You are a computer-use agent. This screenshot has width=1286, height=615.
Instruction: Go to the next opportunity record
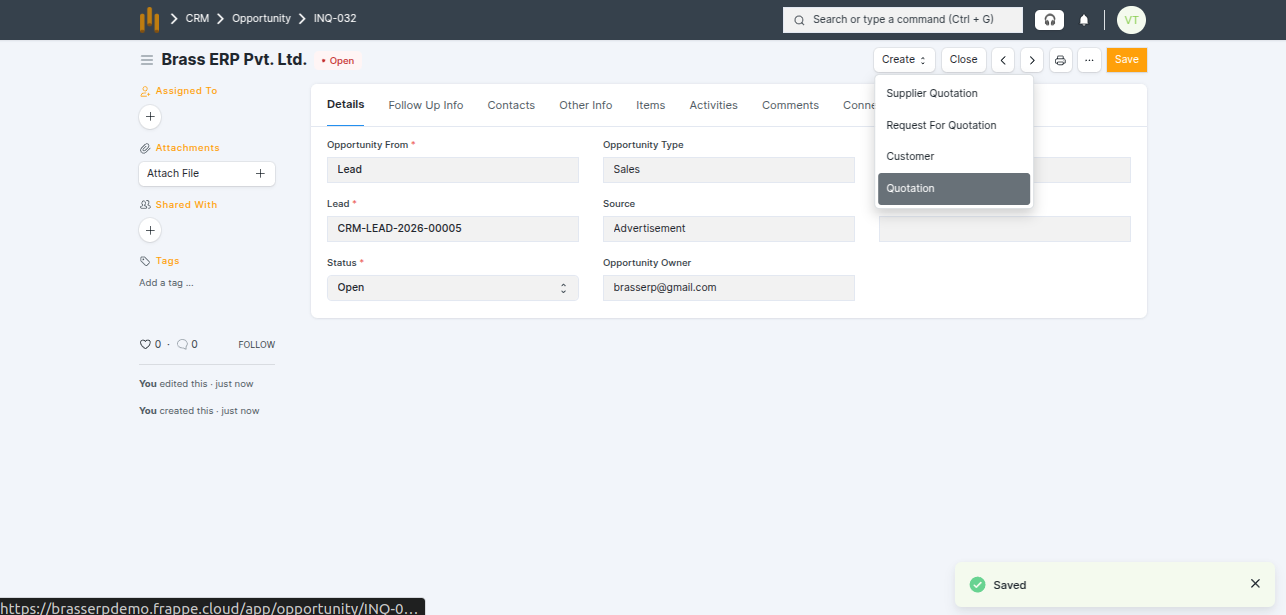(x=1032, y=60)
